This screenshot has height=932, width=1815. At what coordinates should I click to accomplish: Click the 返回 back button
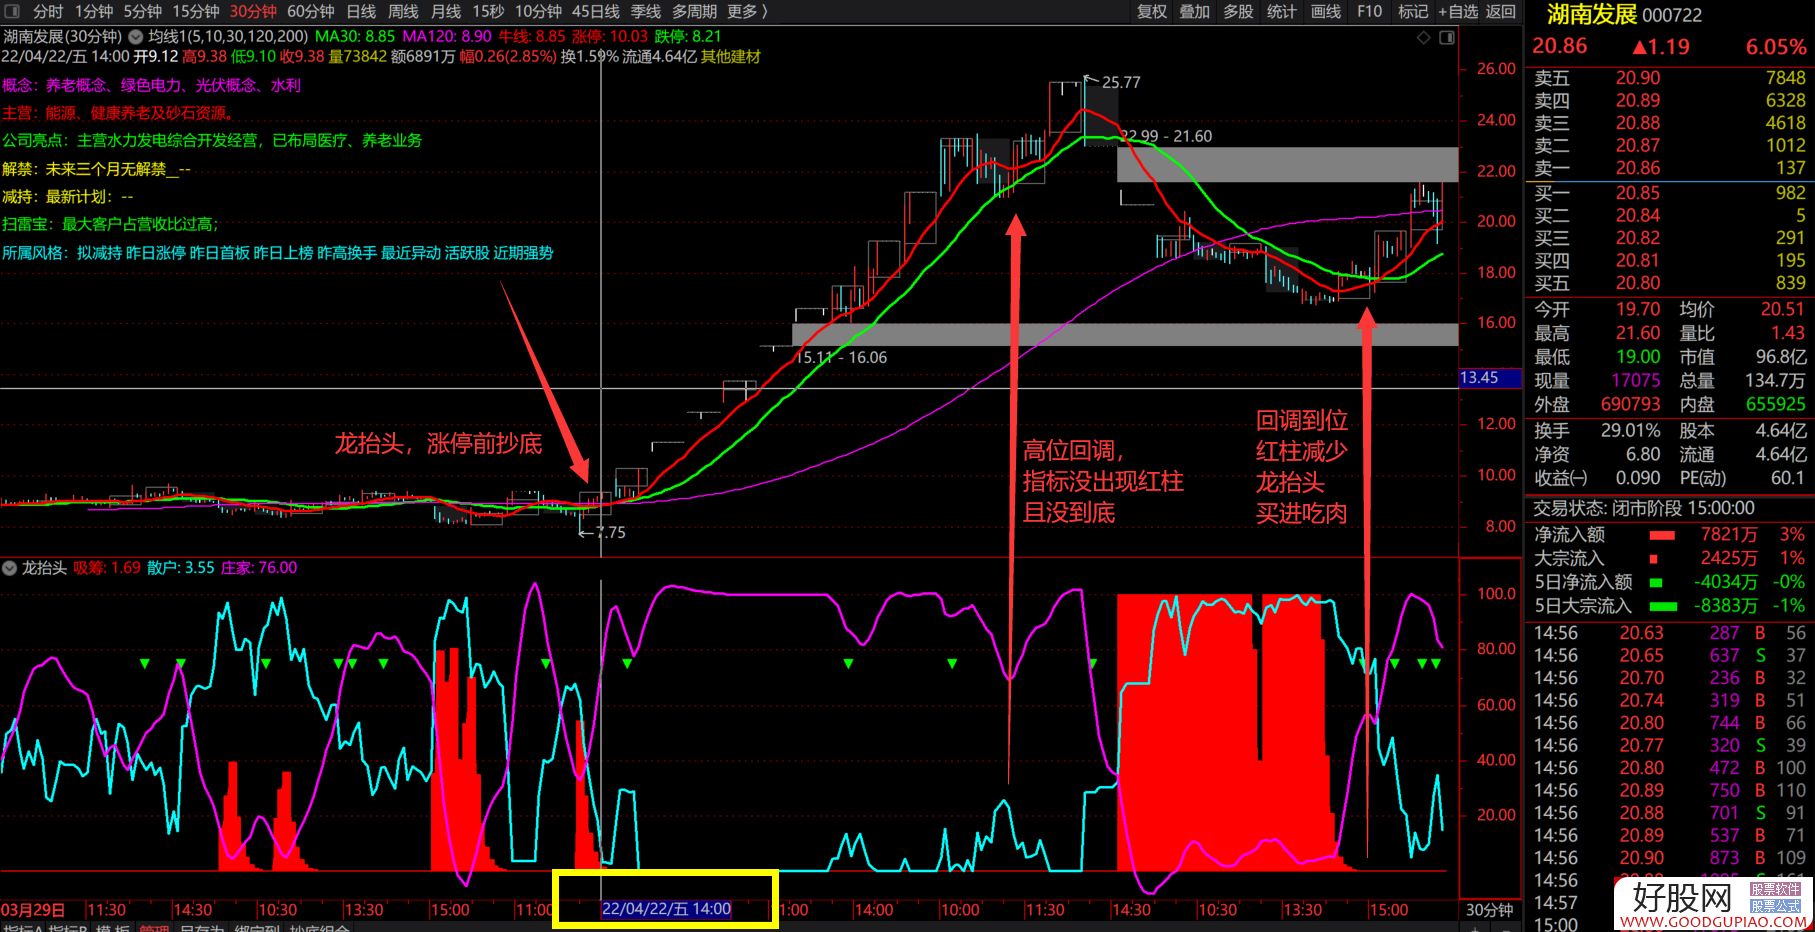1501,11
